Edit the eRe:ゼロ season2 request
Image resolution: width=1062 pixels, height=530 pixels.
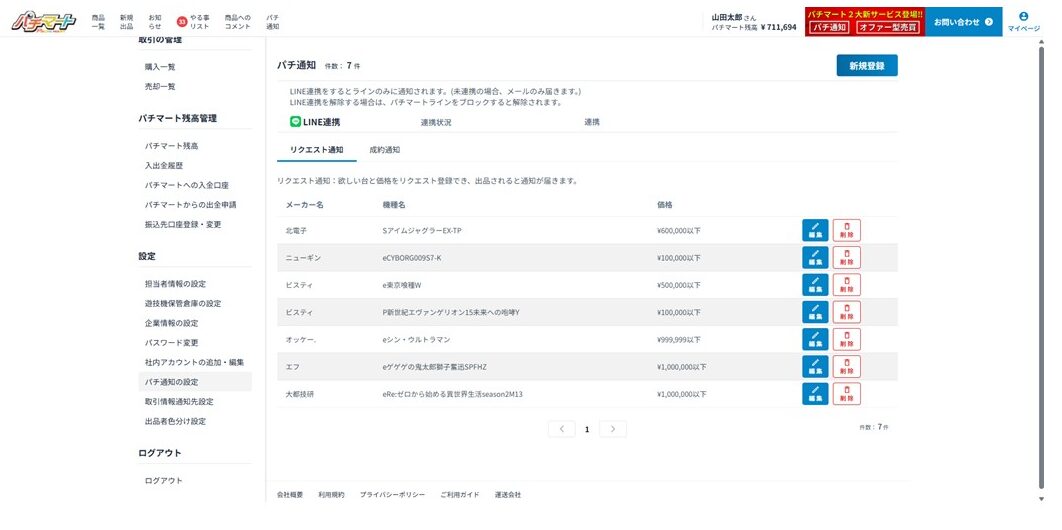click(x=815, y=394)
